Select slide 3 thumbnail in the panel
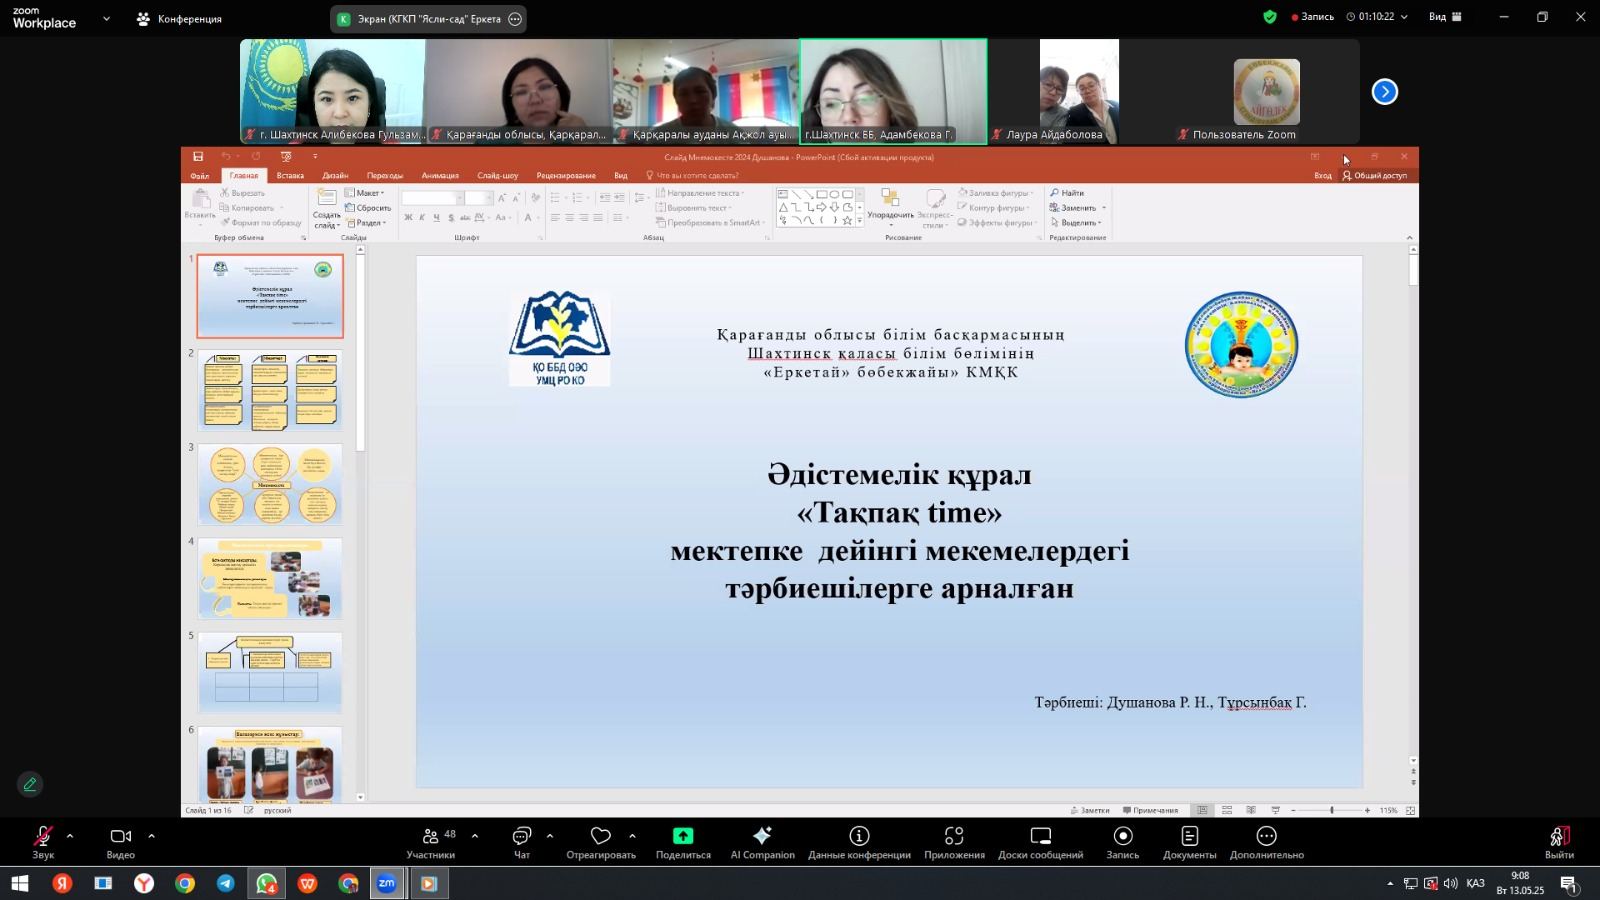Image resolution: width=1600 pixels, height=900 pixels. click(x=269, y=484)
